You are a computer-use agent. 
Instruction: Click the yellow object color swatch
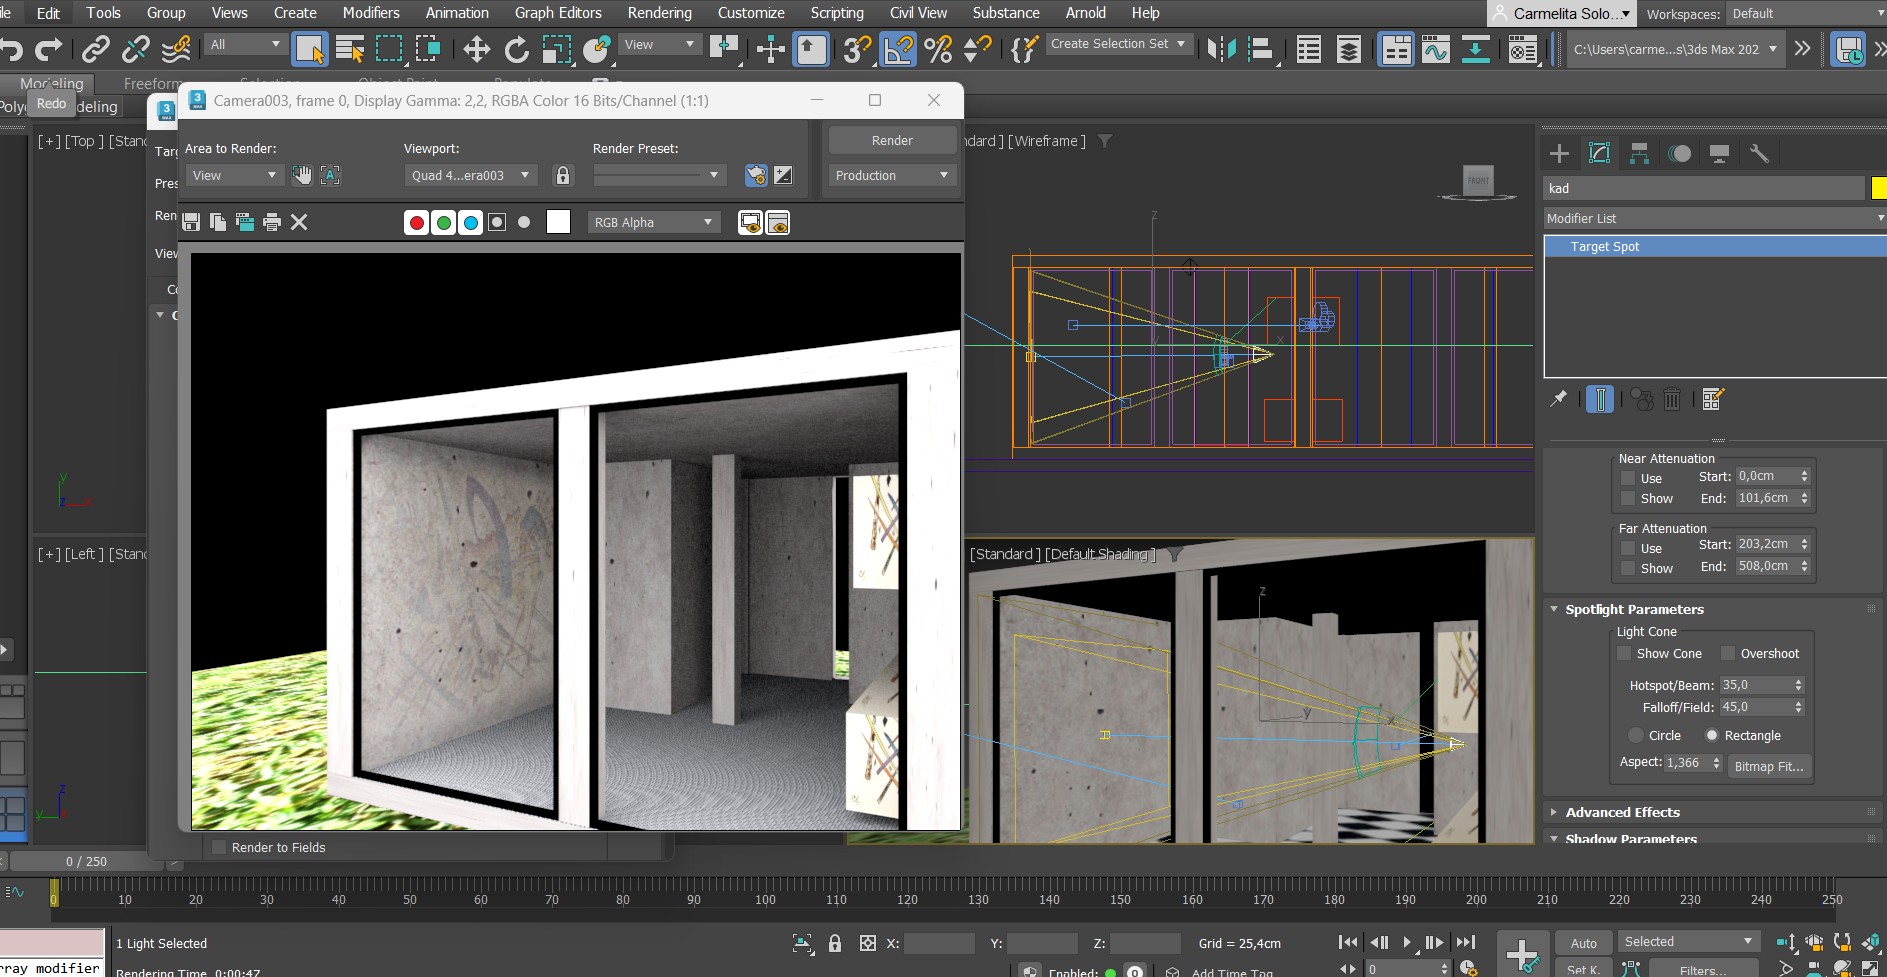pos(1878,188)
